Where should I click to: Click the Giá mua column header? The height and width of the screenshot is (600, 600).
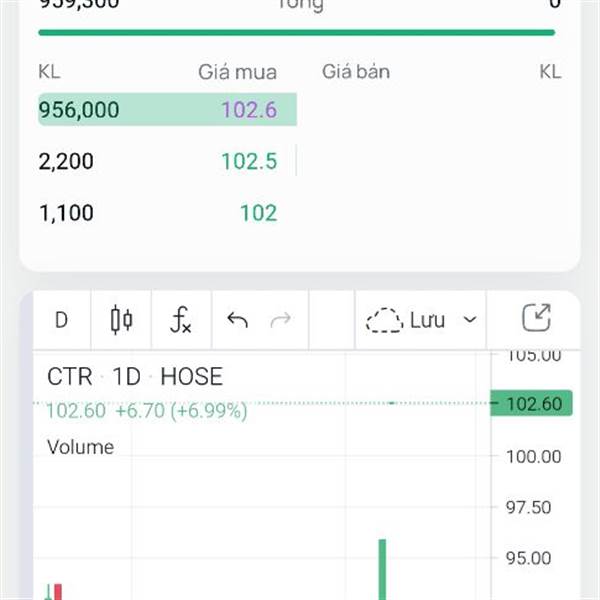tap(237, 72)
